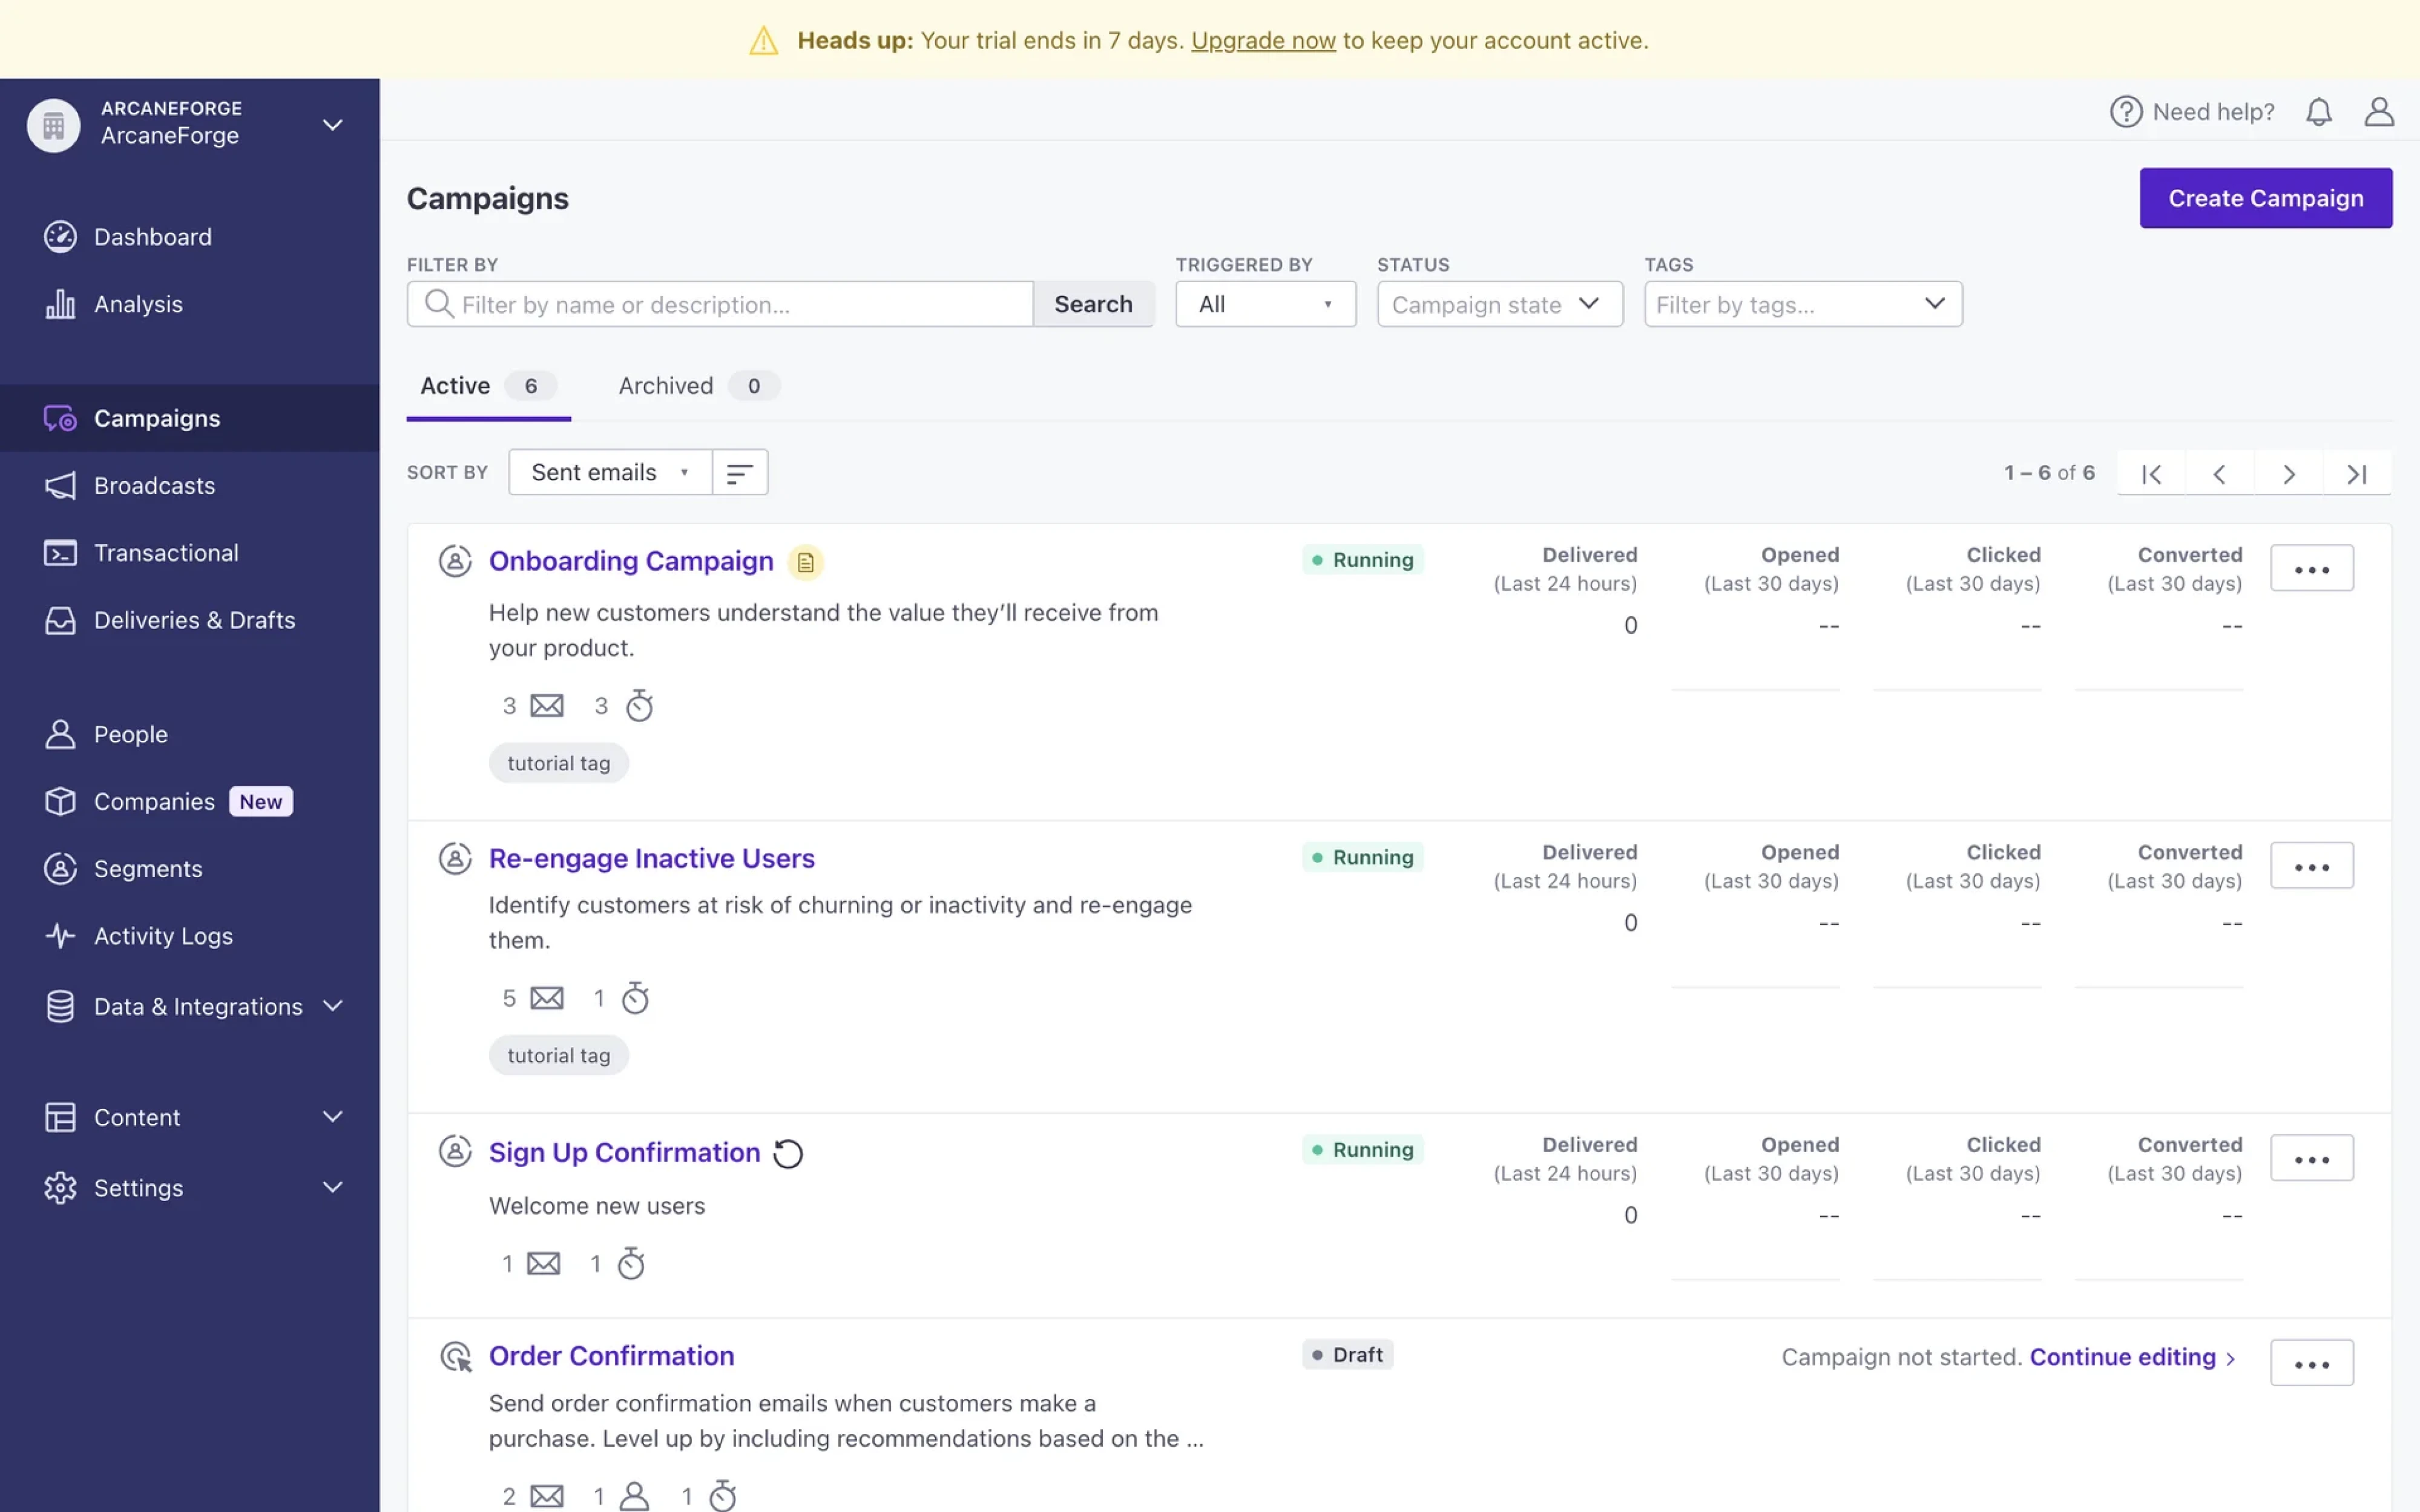
Task: Click the event trigger icon for Order Confirmation
Action: pos(456,1356)
